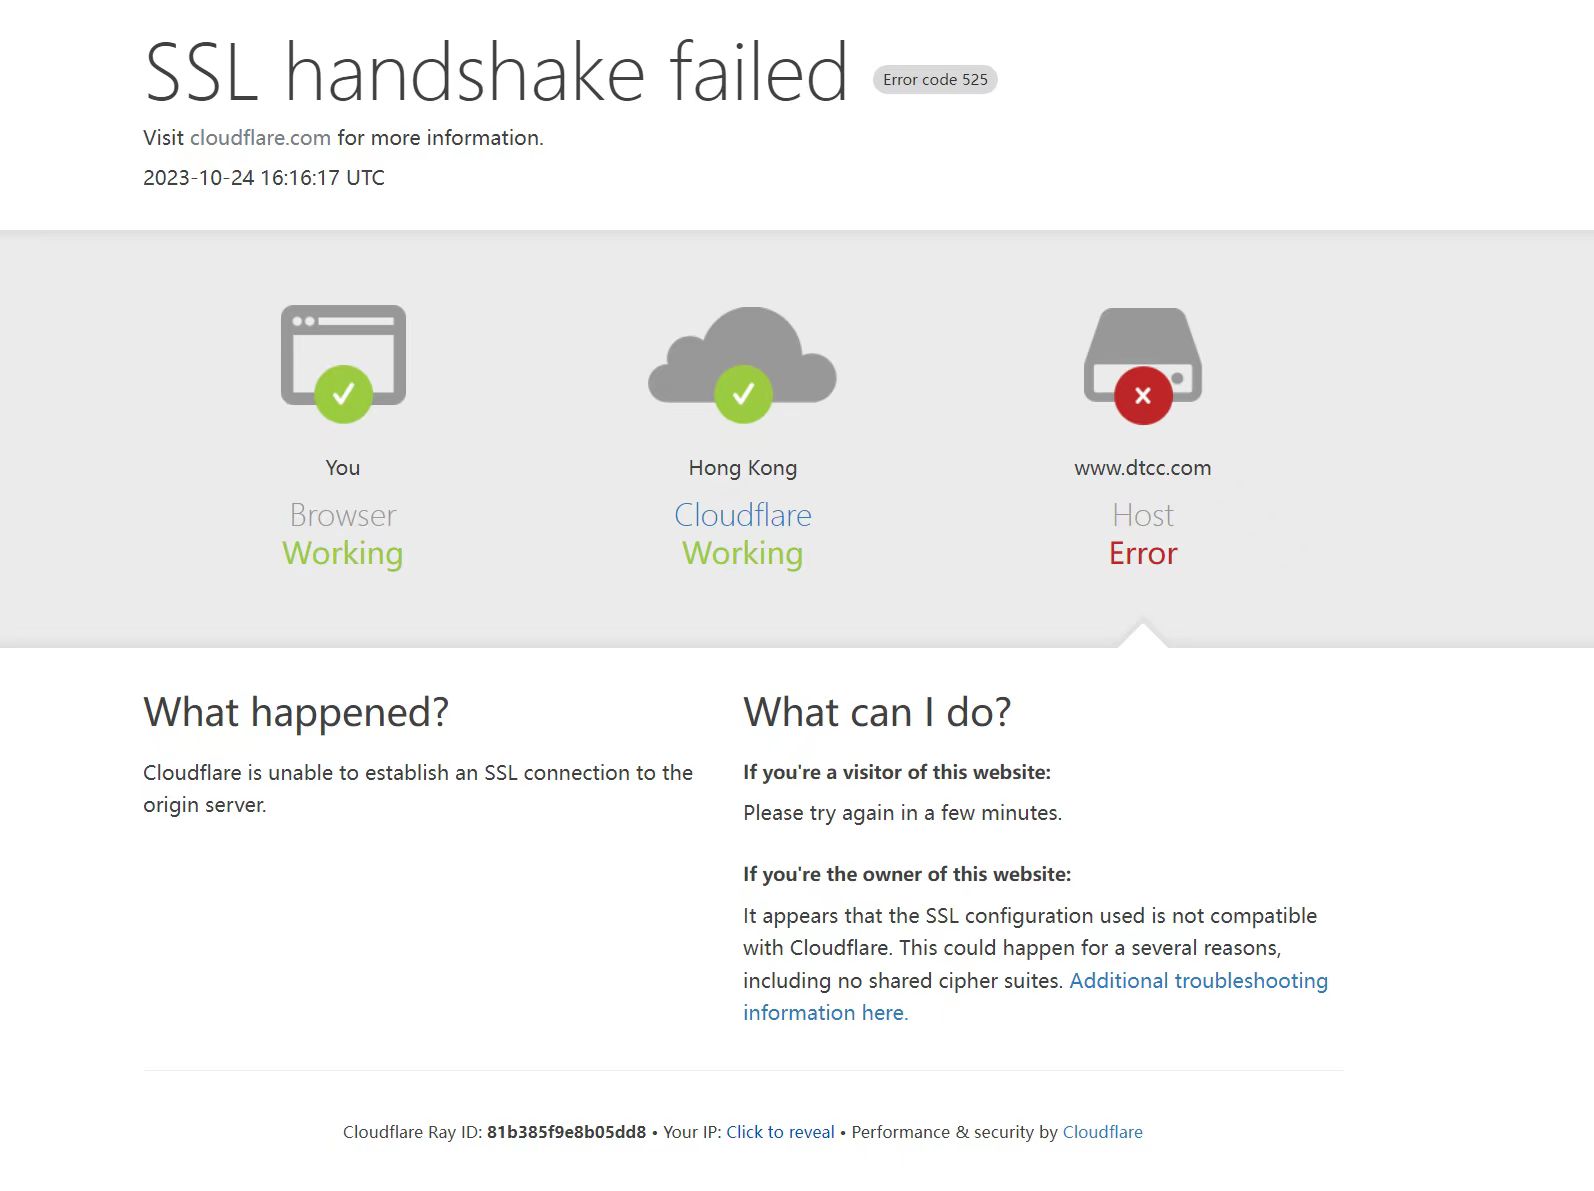Click the red Error status text

click(x=1143, y=554)
